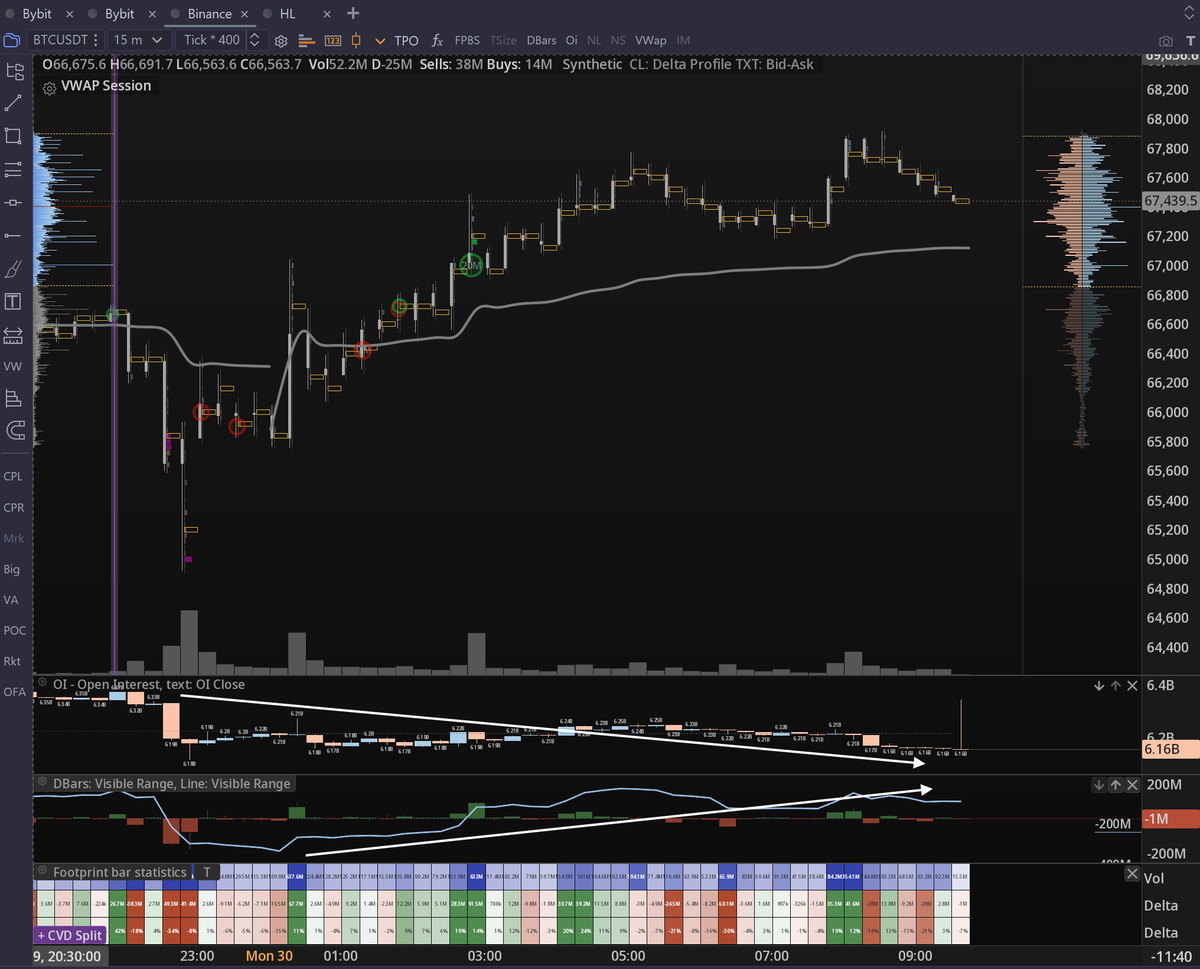Toggle the CPR sidebar button
Image resolution: width=1200 pixels, height=969 pixels.
[x=13, y=507]
